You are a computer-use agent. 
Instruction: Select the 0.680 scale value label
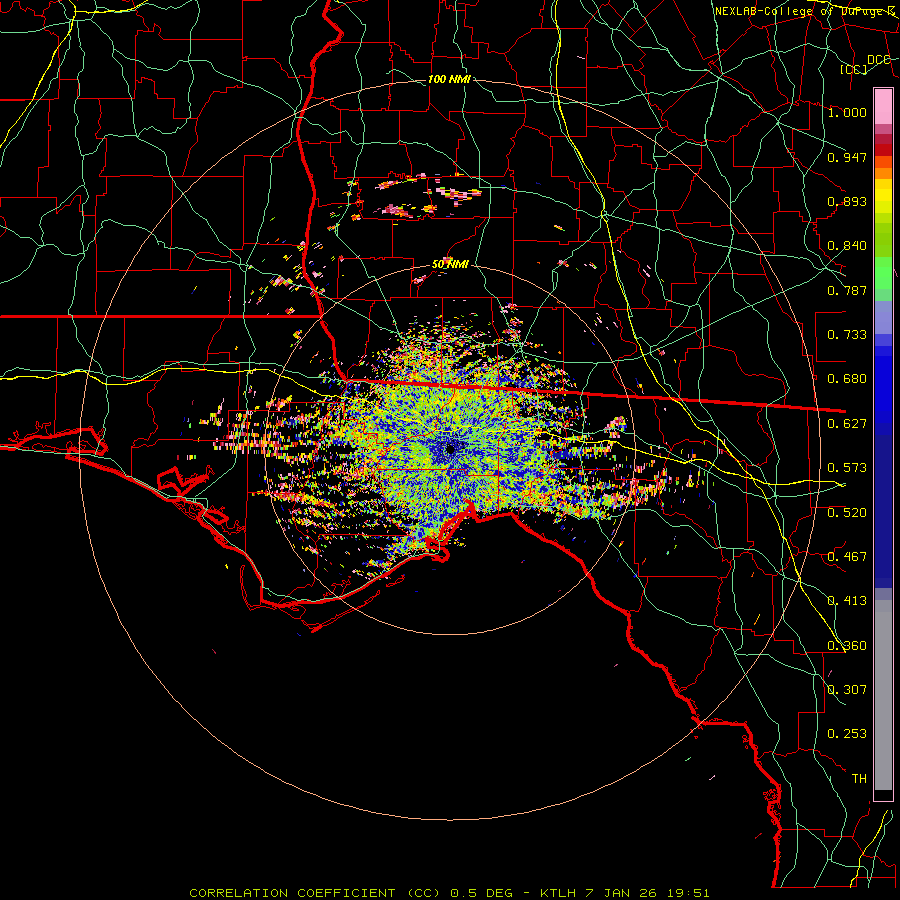[847, 379]
